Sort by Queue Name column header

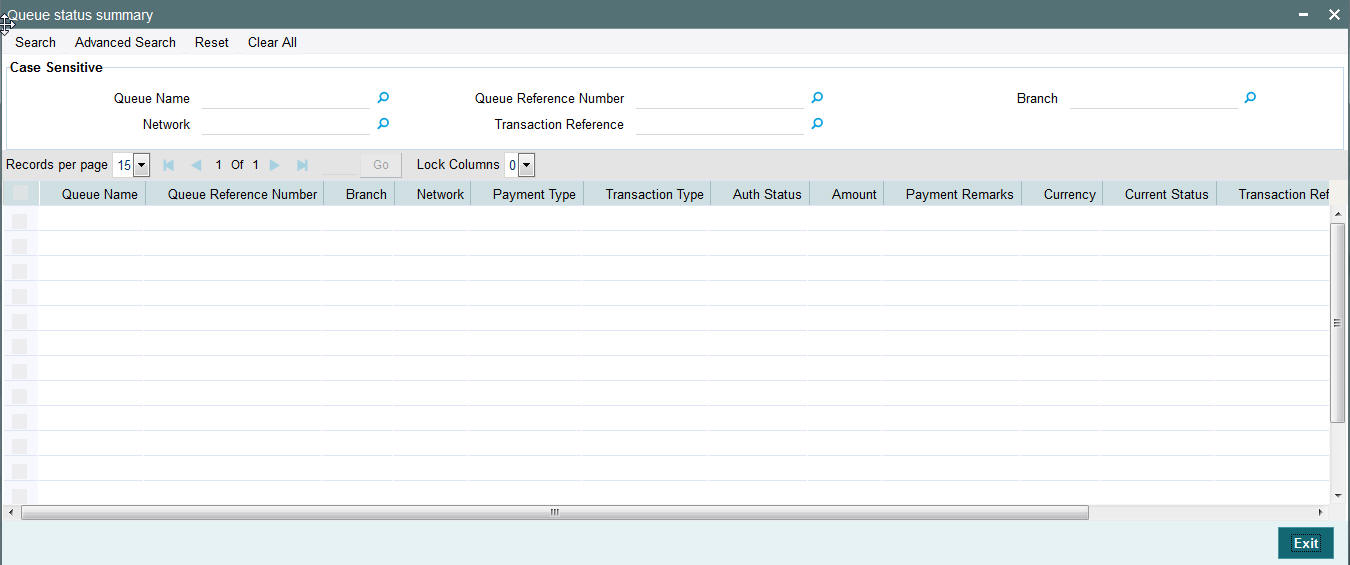(x=100, y=194)
